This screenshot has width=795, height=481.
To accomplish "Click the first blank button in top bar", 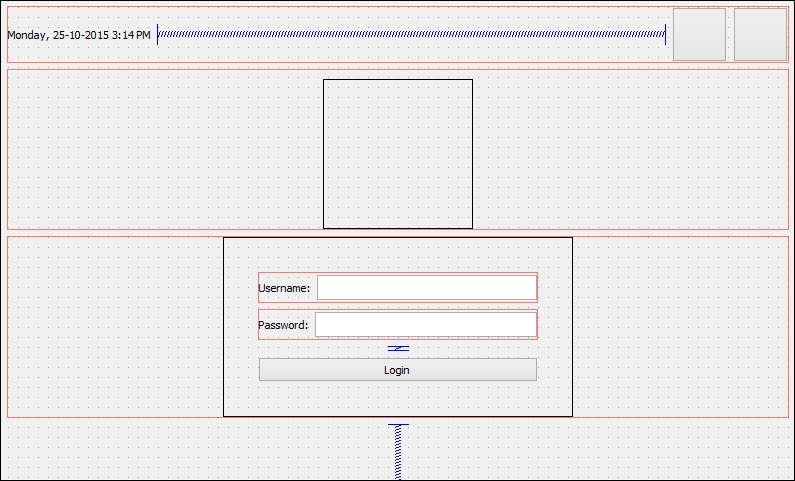I will click(x=699, y=34).
